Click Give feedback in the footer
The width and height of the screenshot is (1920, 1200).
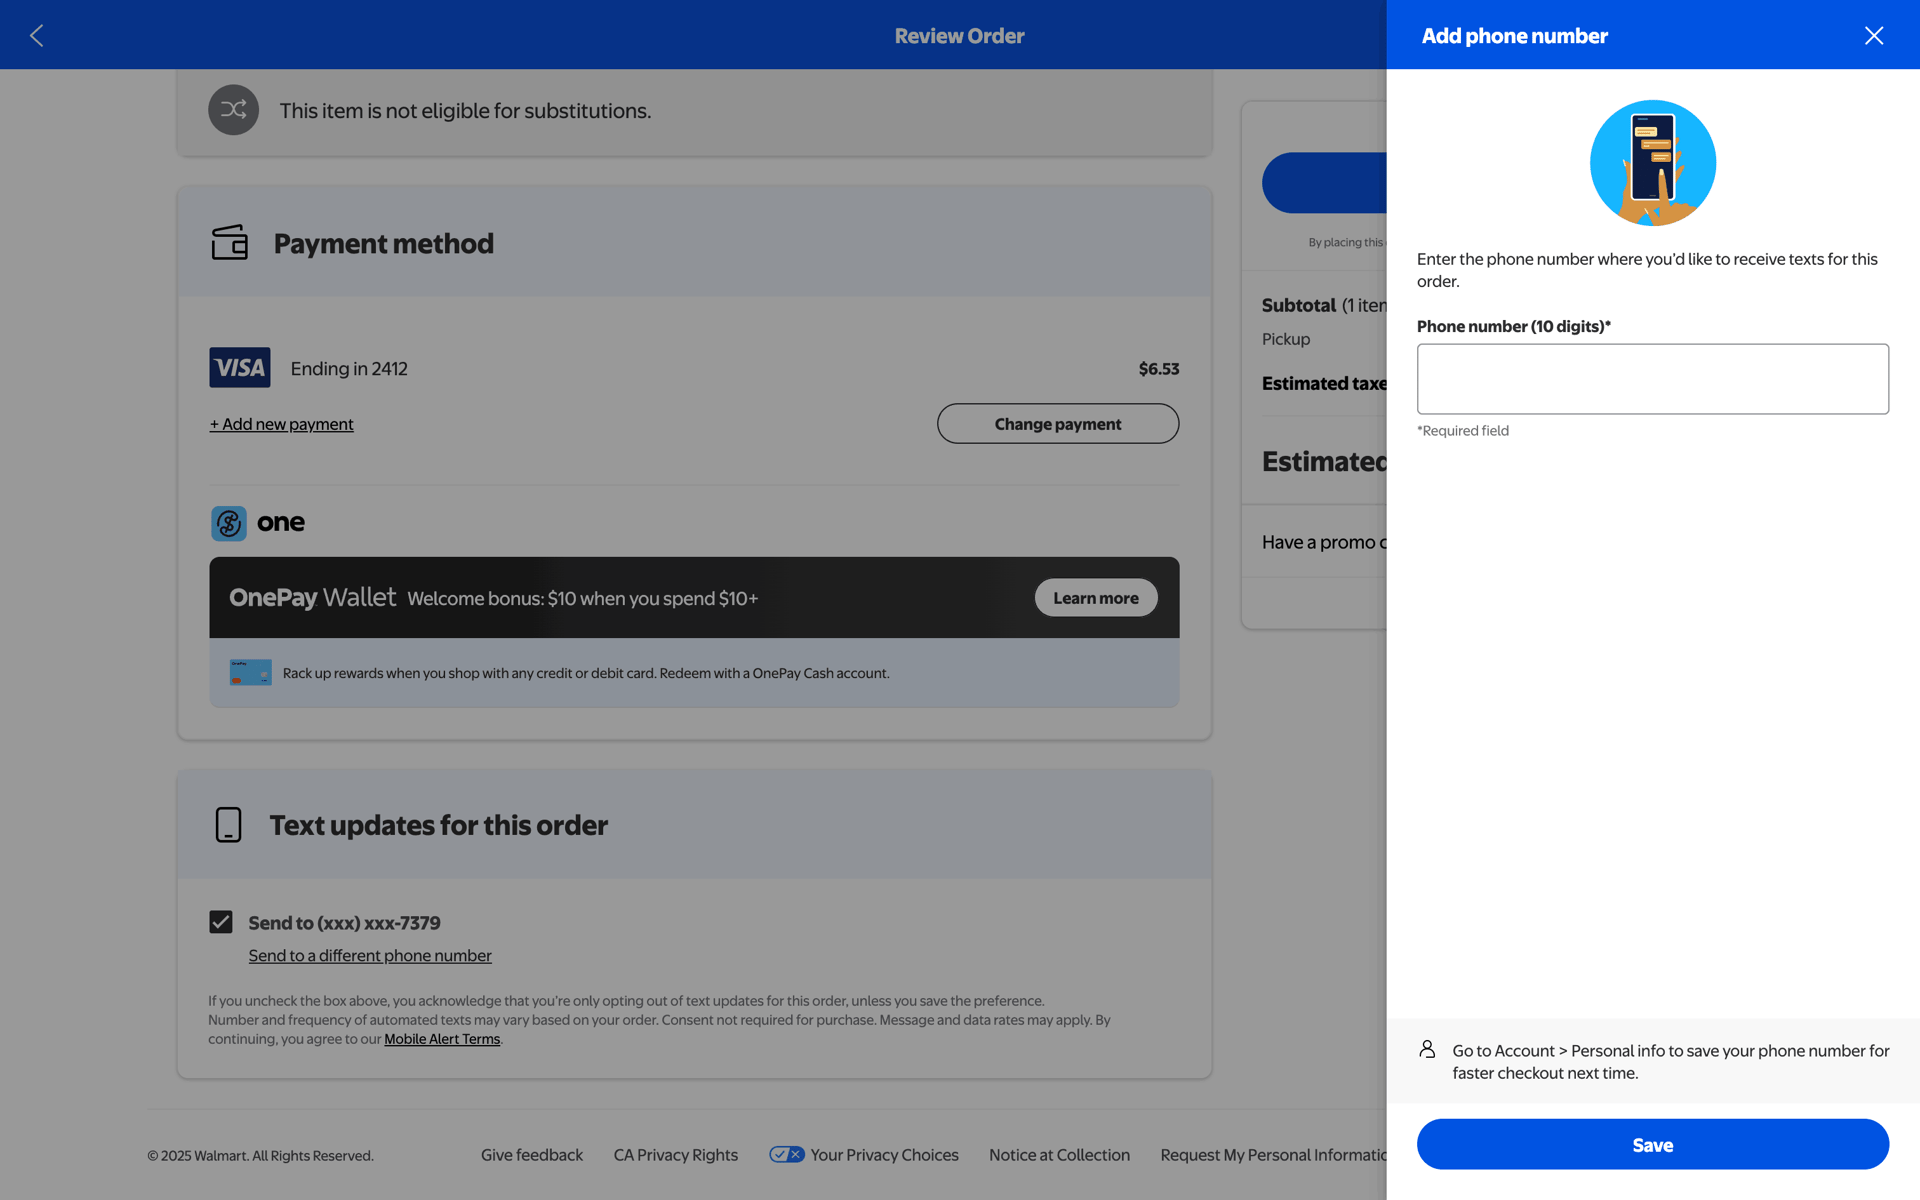coord(532,1155)
